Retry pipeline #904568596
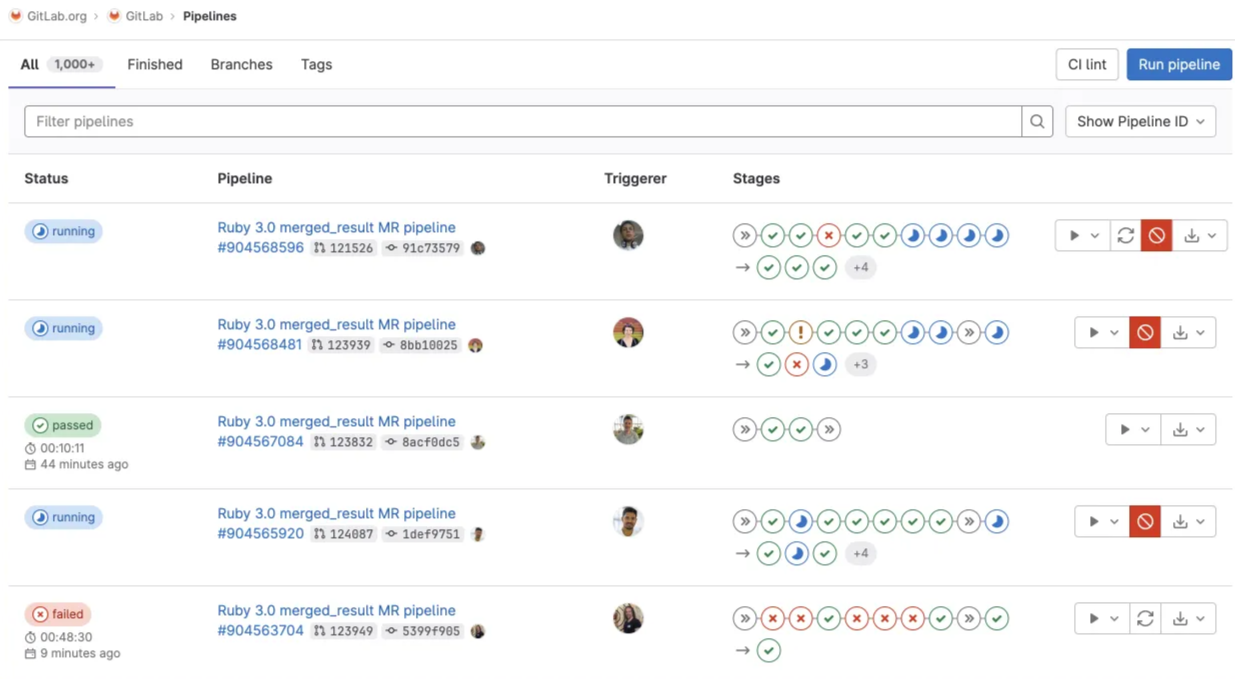The width and height of the screenshot is (1235, 679). click(x=1125, y=235)
